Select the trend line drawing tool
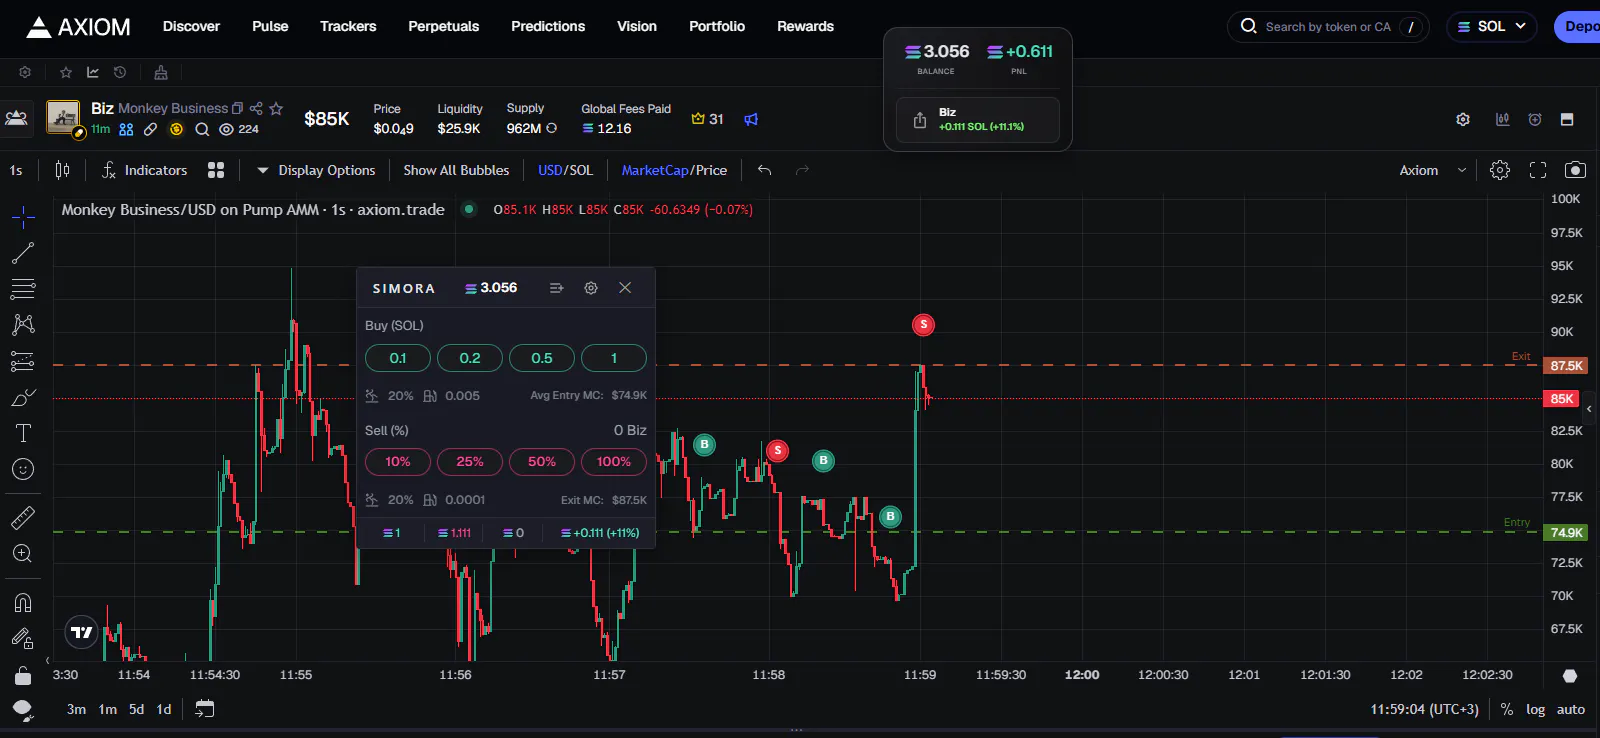This screenshot has width=1600, height=738. [x=23, y=253]
